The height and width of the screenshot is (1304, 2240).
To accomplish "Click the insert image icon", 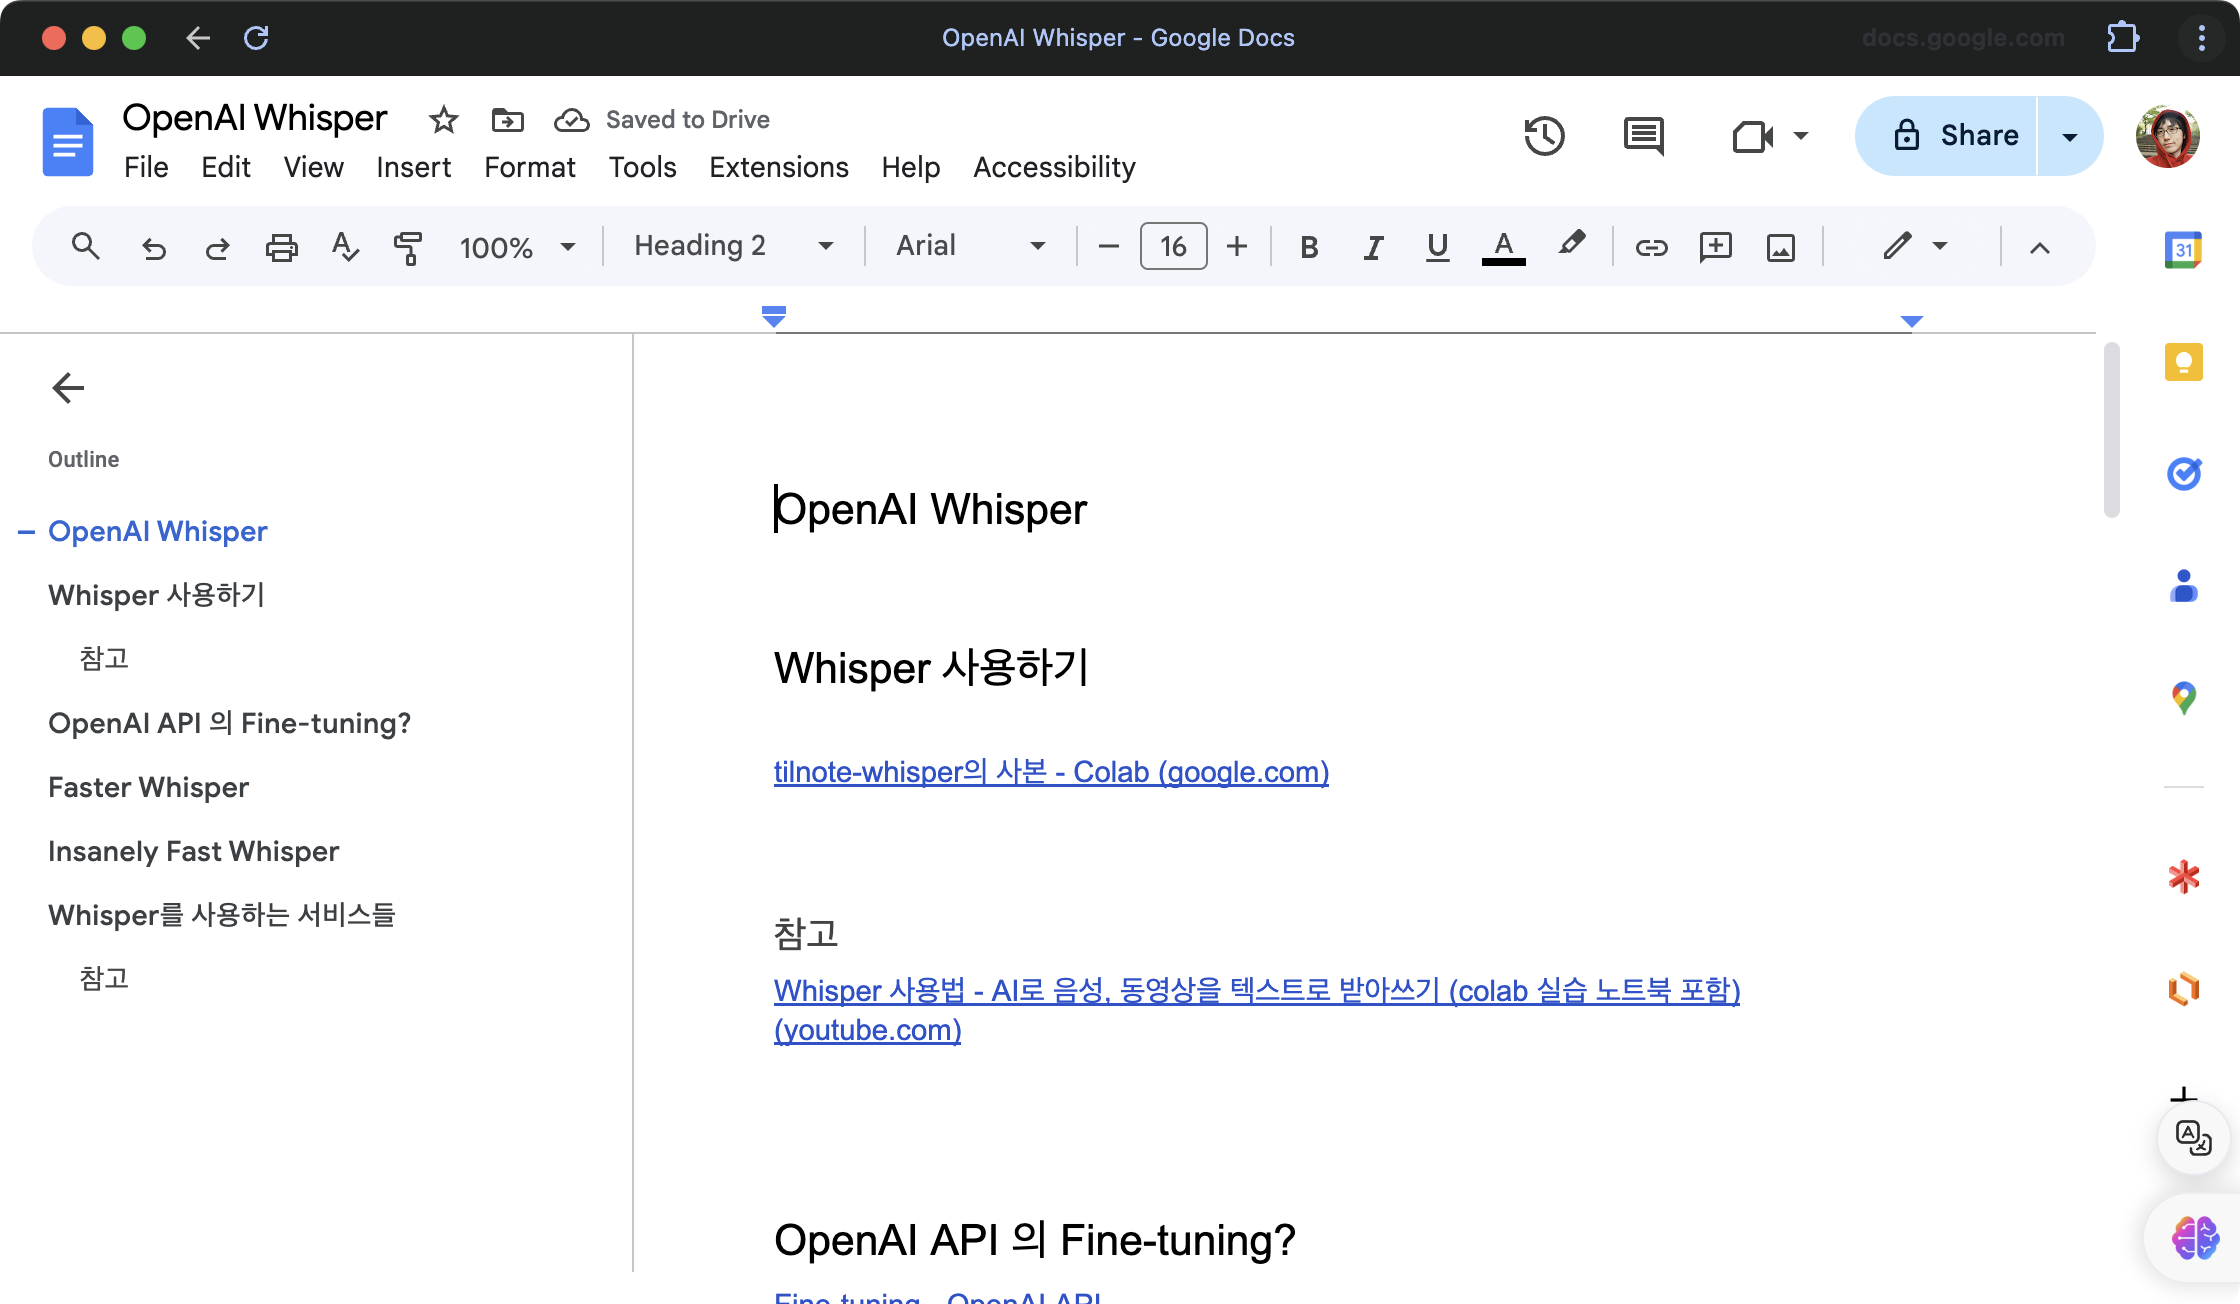I will (1780, 247).
